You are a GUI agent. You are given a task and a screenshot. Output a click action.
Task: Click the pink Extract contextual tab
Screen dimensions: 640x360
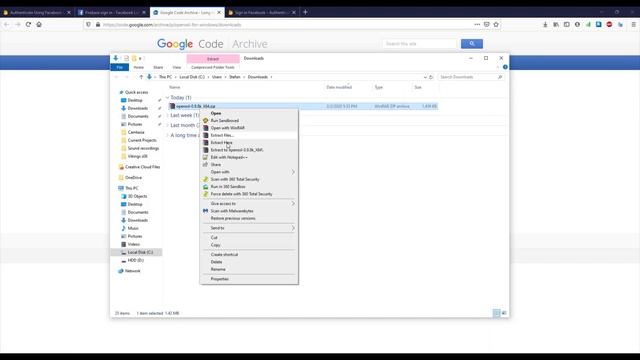click(213, 59)
